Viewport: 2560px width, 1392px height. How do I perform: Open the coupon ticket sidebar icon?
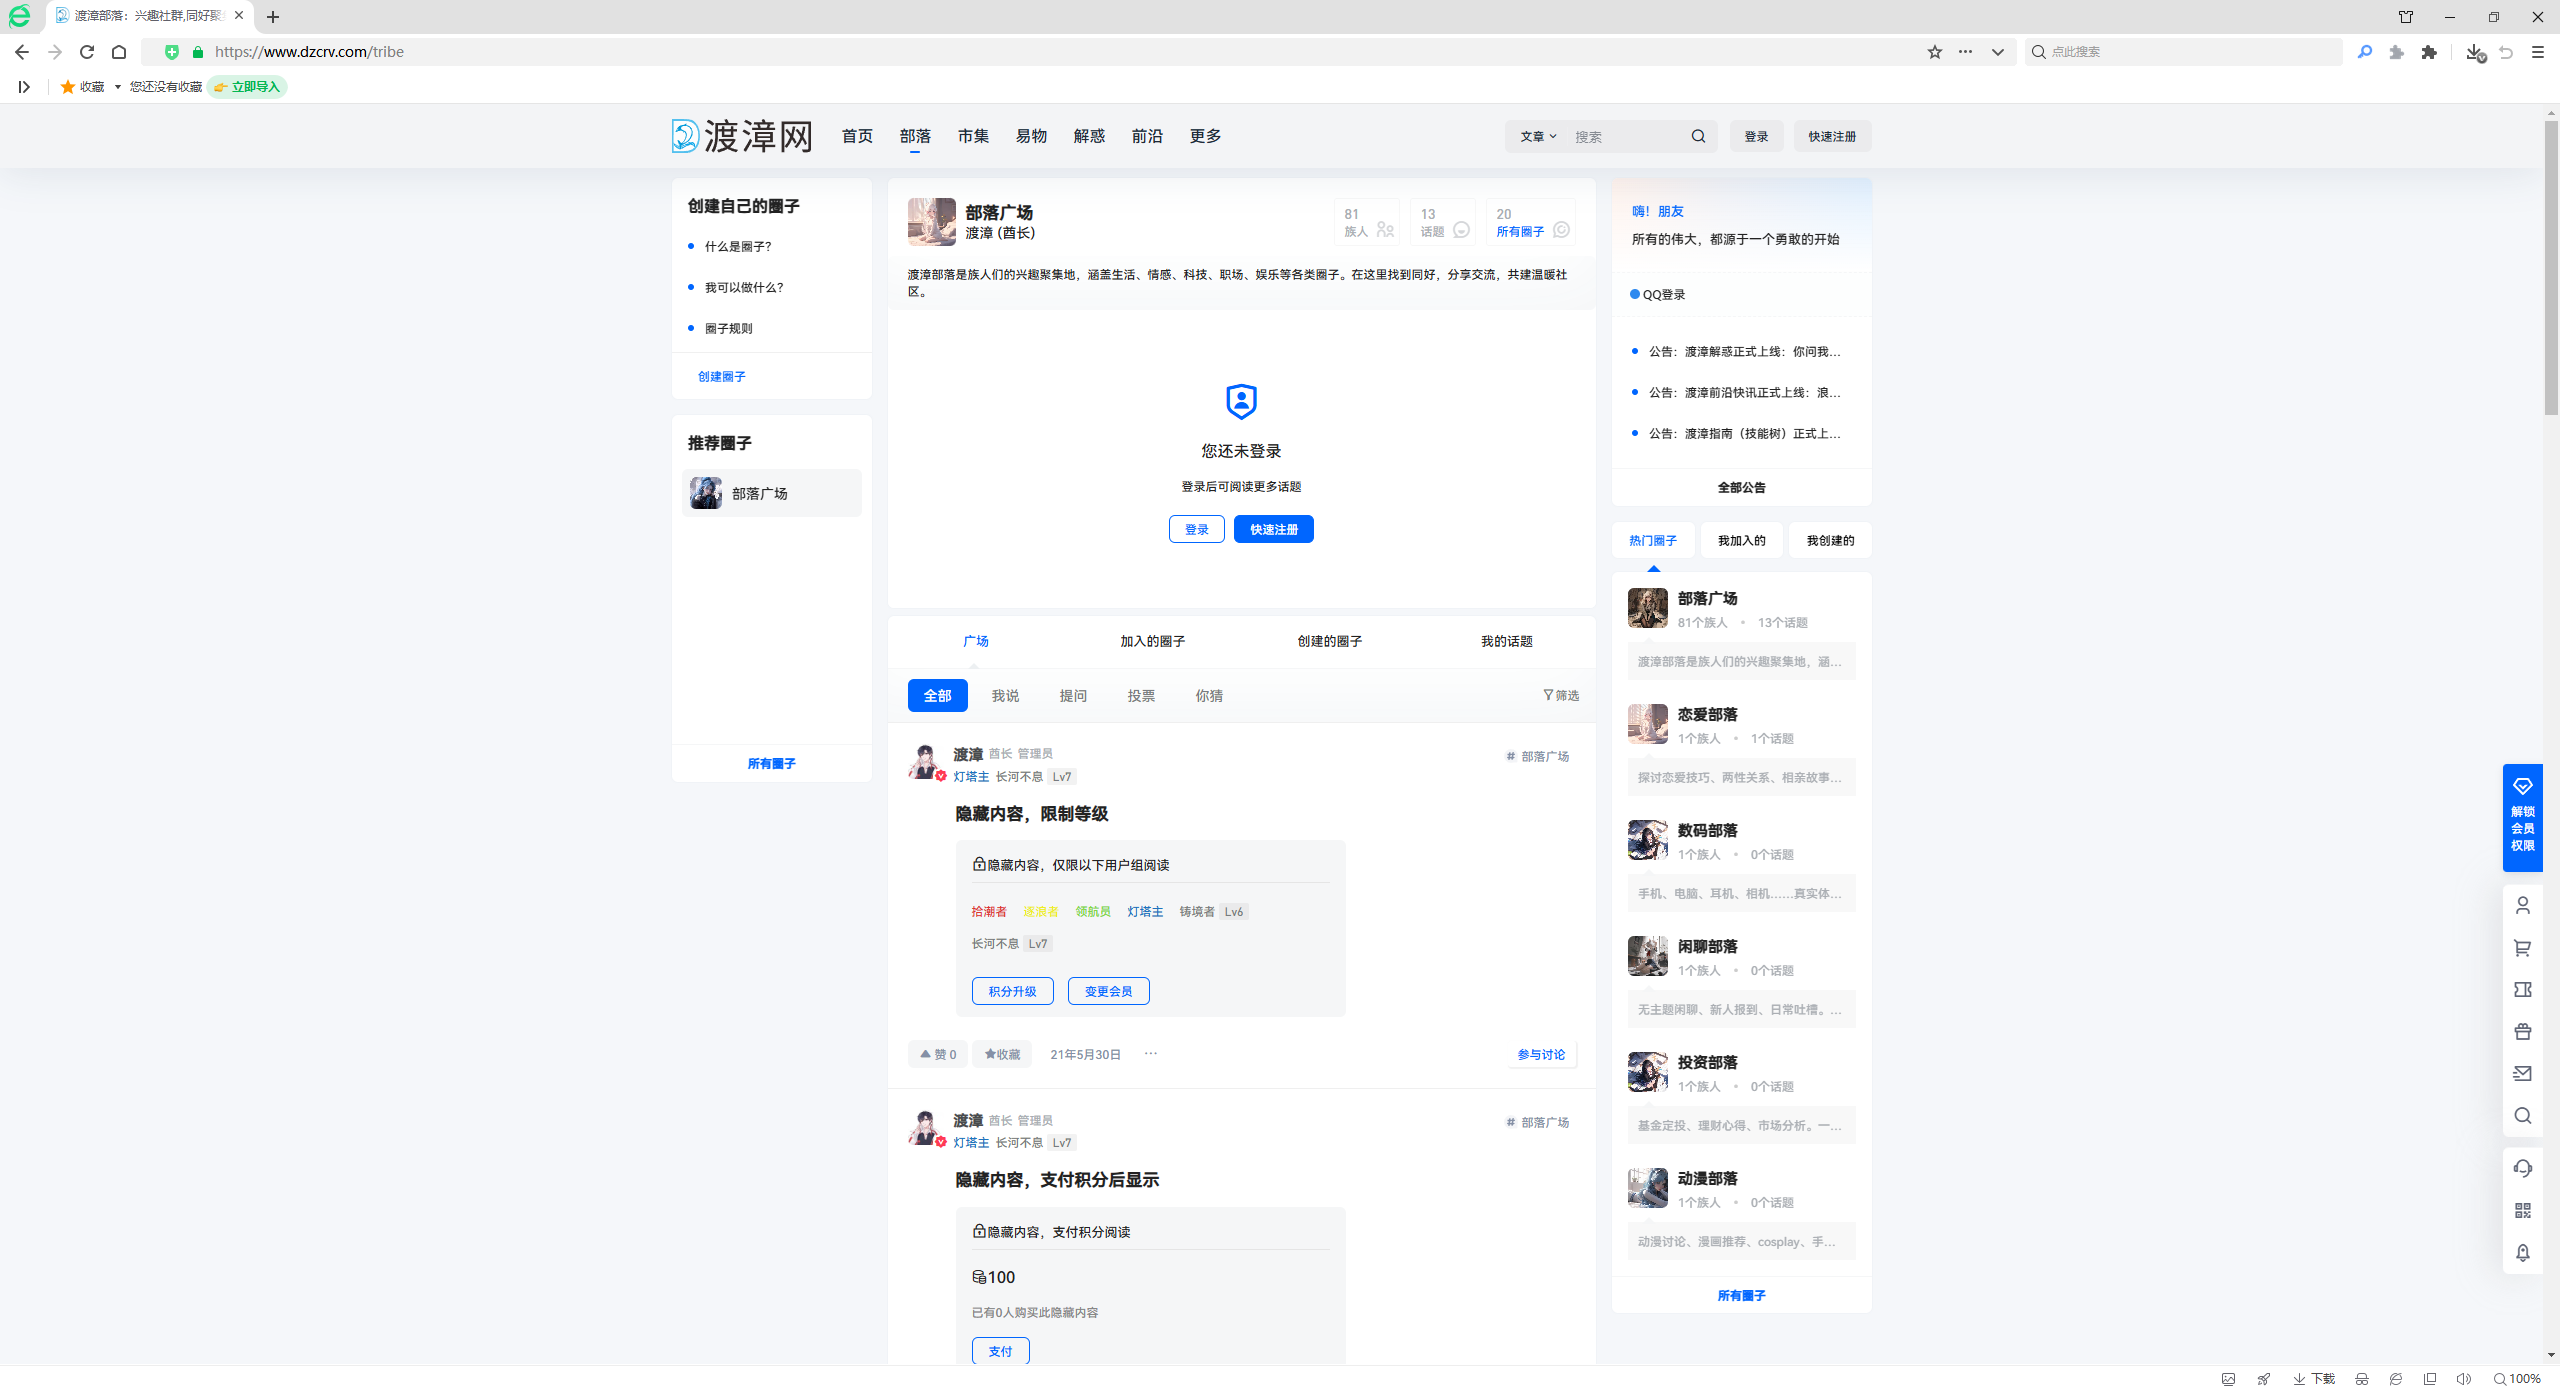point(2522,990)
